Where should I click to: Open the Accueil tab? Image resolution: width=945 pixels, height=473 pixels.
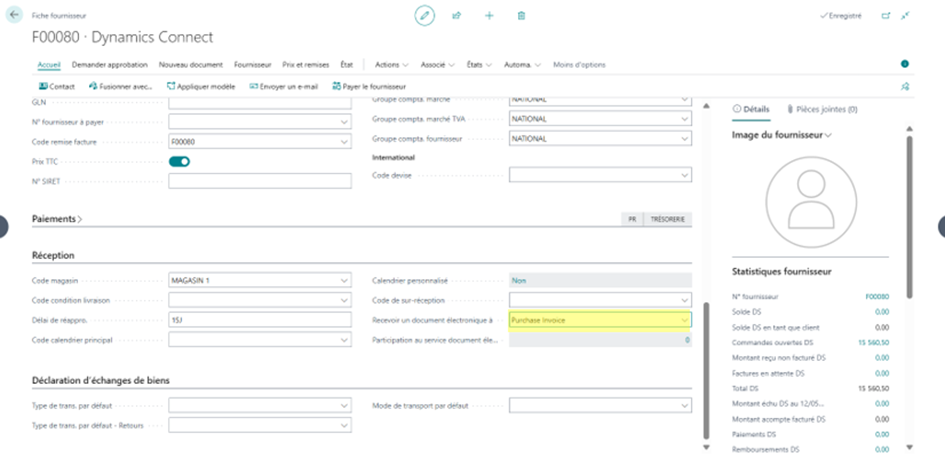pyautogui.click(x=49, y=64)
